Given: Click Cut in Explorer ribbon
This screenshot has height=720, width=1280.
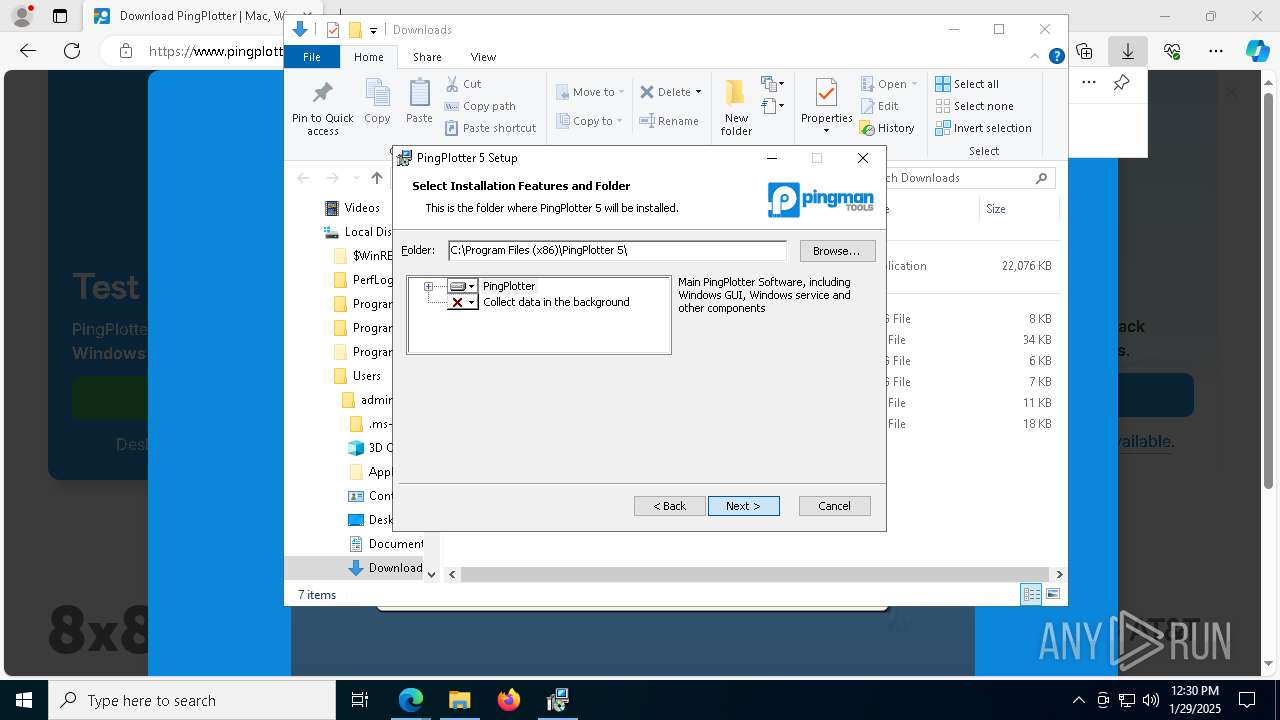Looking at the screenshot, I should point(463,84).
